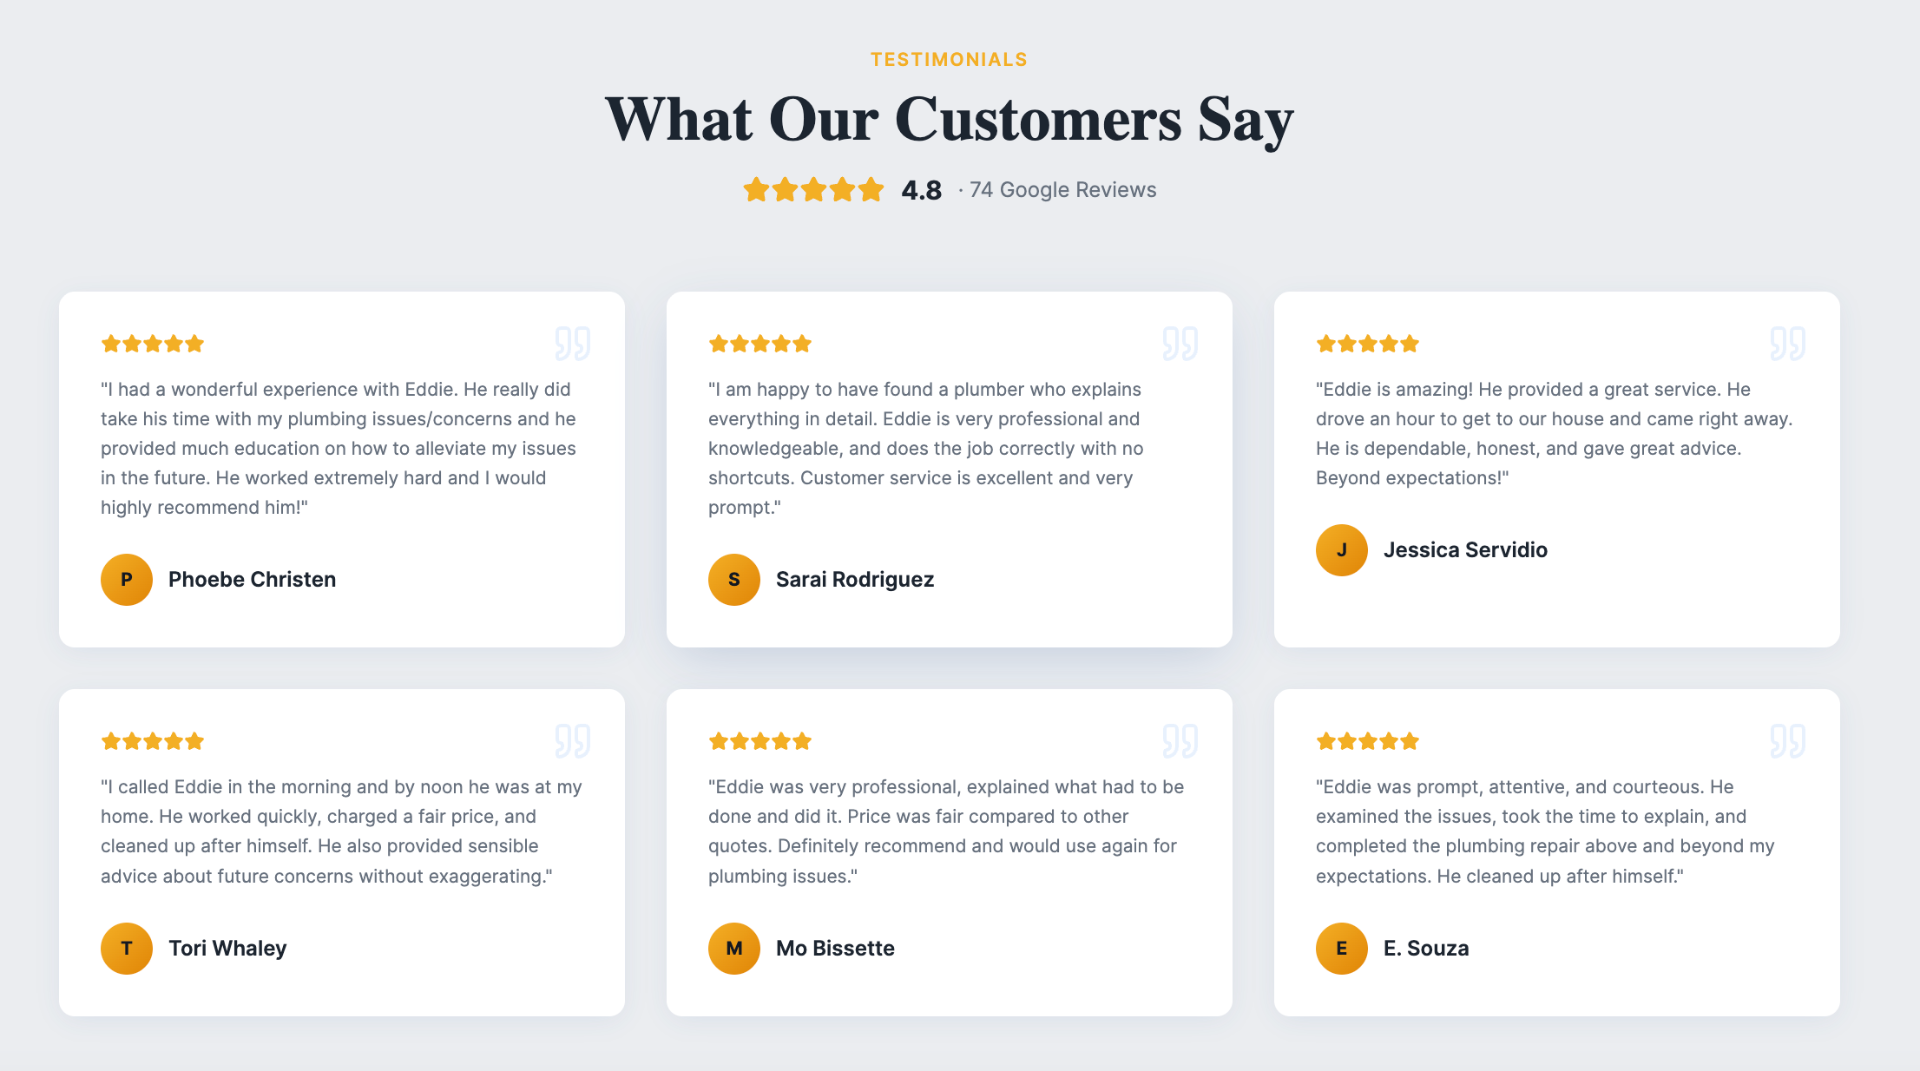
Task: Click the quote icon on Tori Whaley's card
Action: coord(572,741)
